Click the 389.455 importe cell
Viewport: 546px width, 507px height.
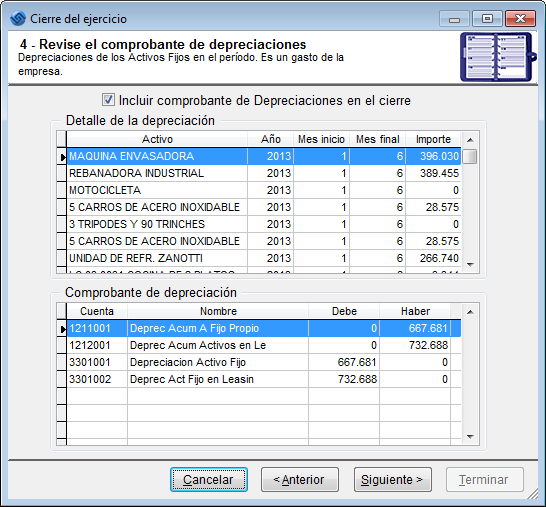[433, 173]
